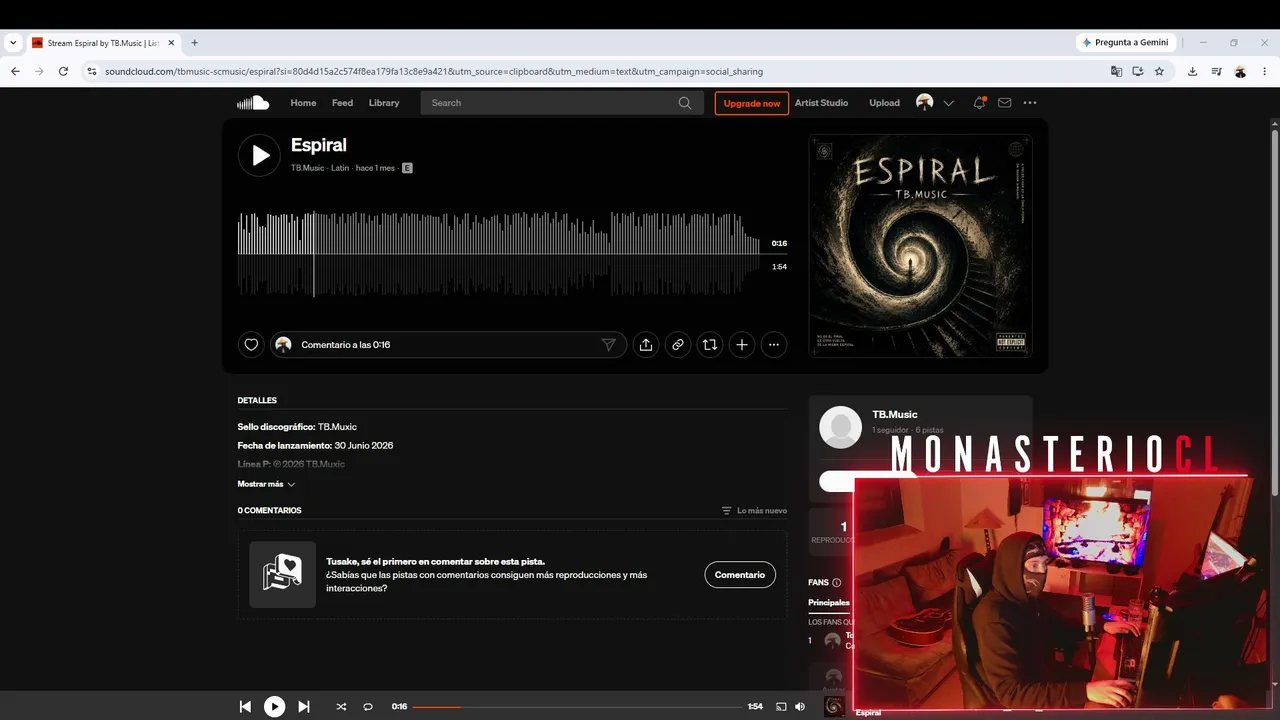Open the messages envelope icon
The width and height of the screenshot is (1280, 720).
point(1005,103)
